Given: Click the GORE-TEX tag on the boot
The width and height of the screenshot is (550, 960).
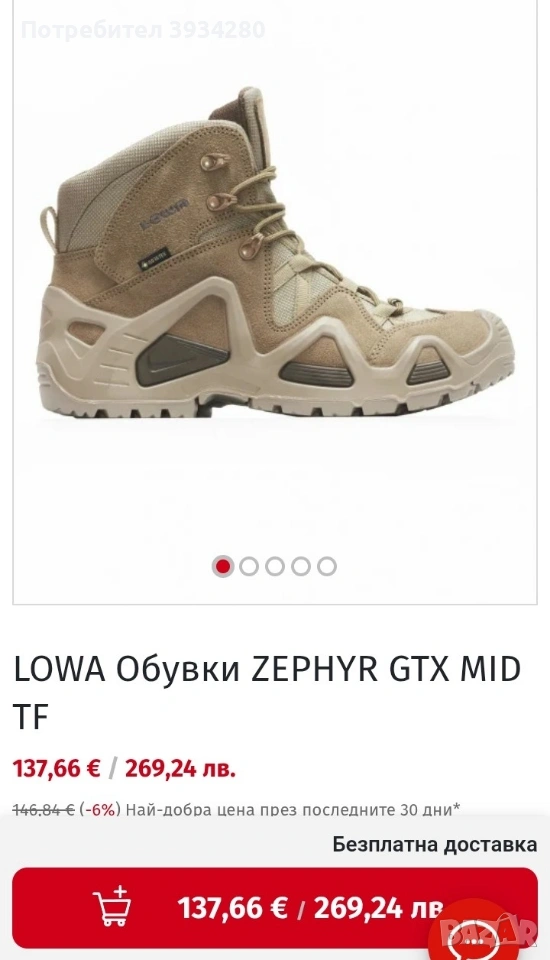Looking at the screenshot, I should (156, 258).
